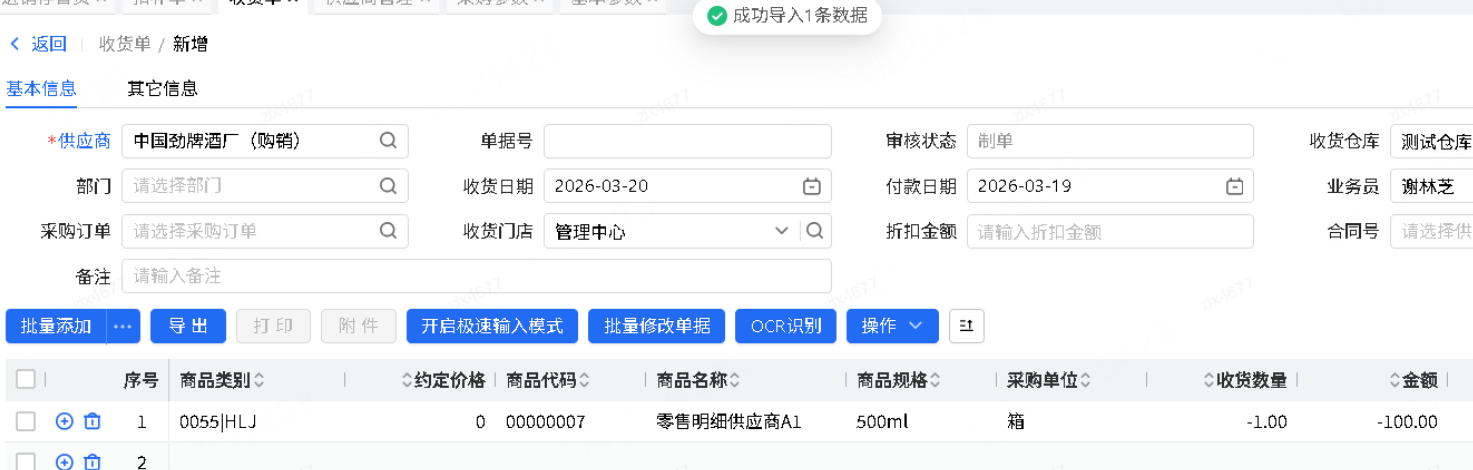Click the 折扣金额 input field
Image resolution: width=1473 pixels, height=470 pixels.
coord(1110,231)
